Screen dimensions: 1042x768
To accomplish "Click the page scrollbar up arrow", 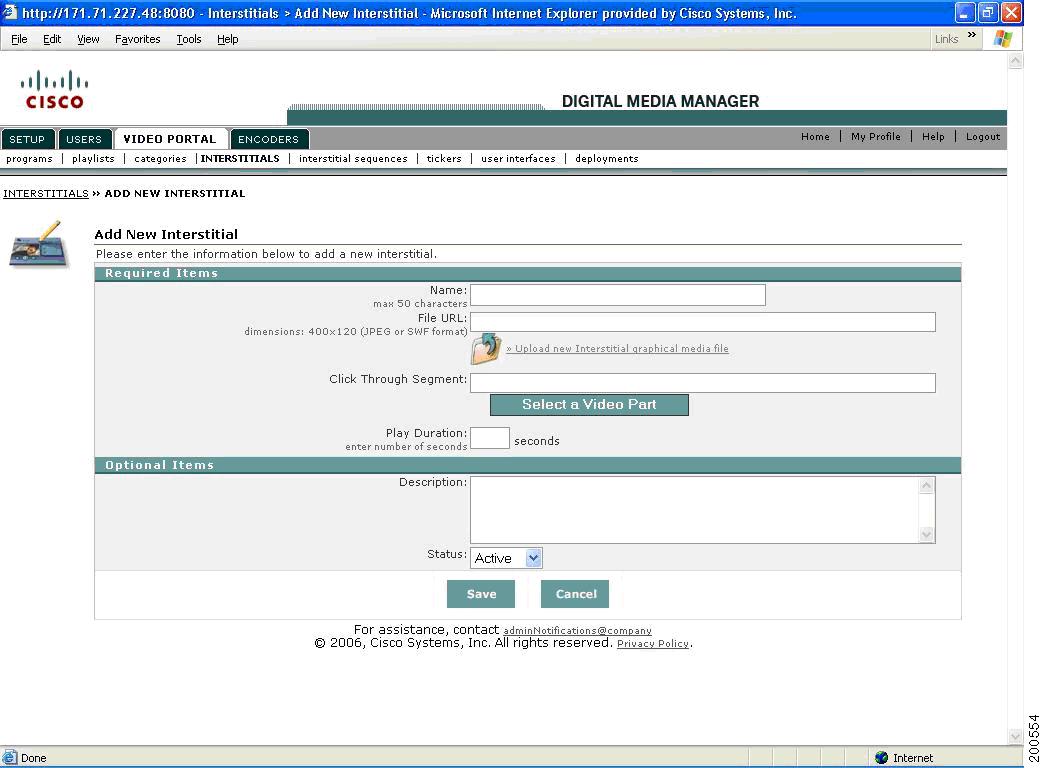I will click(x=1015, y=60).
